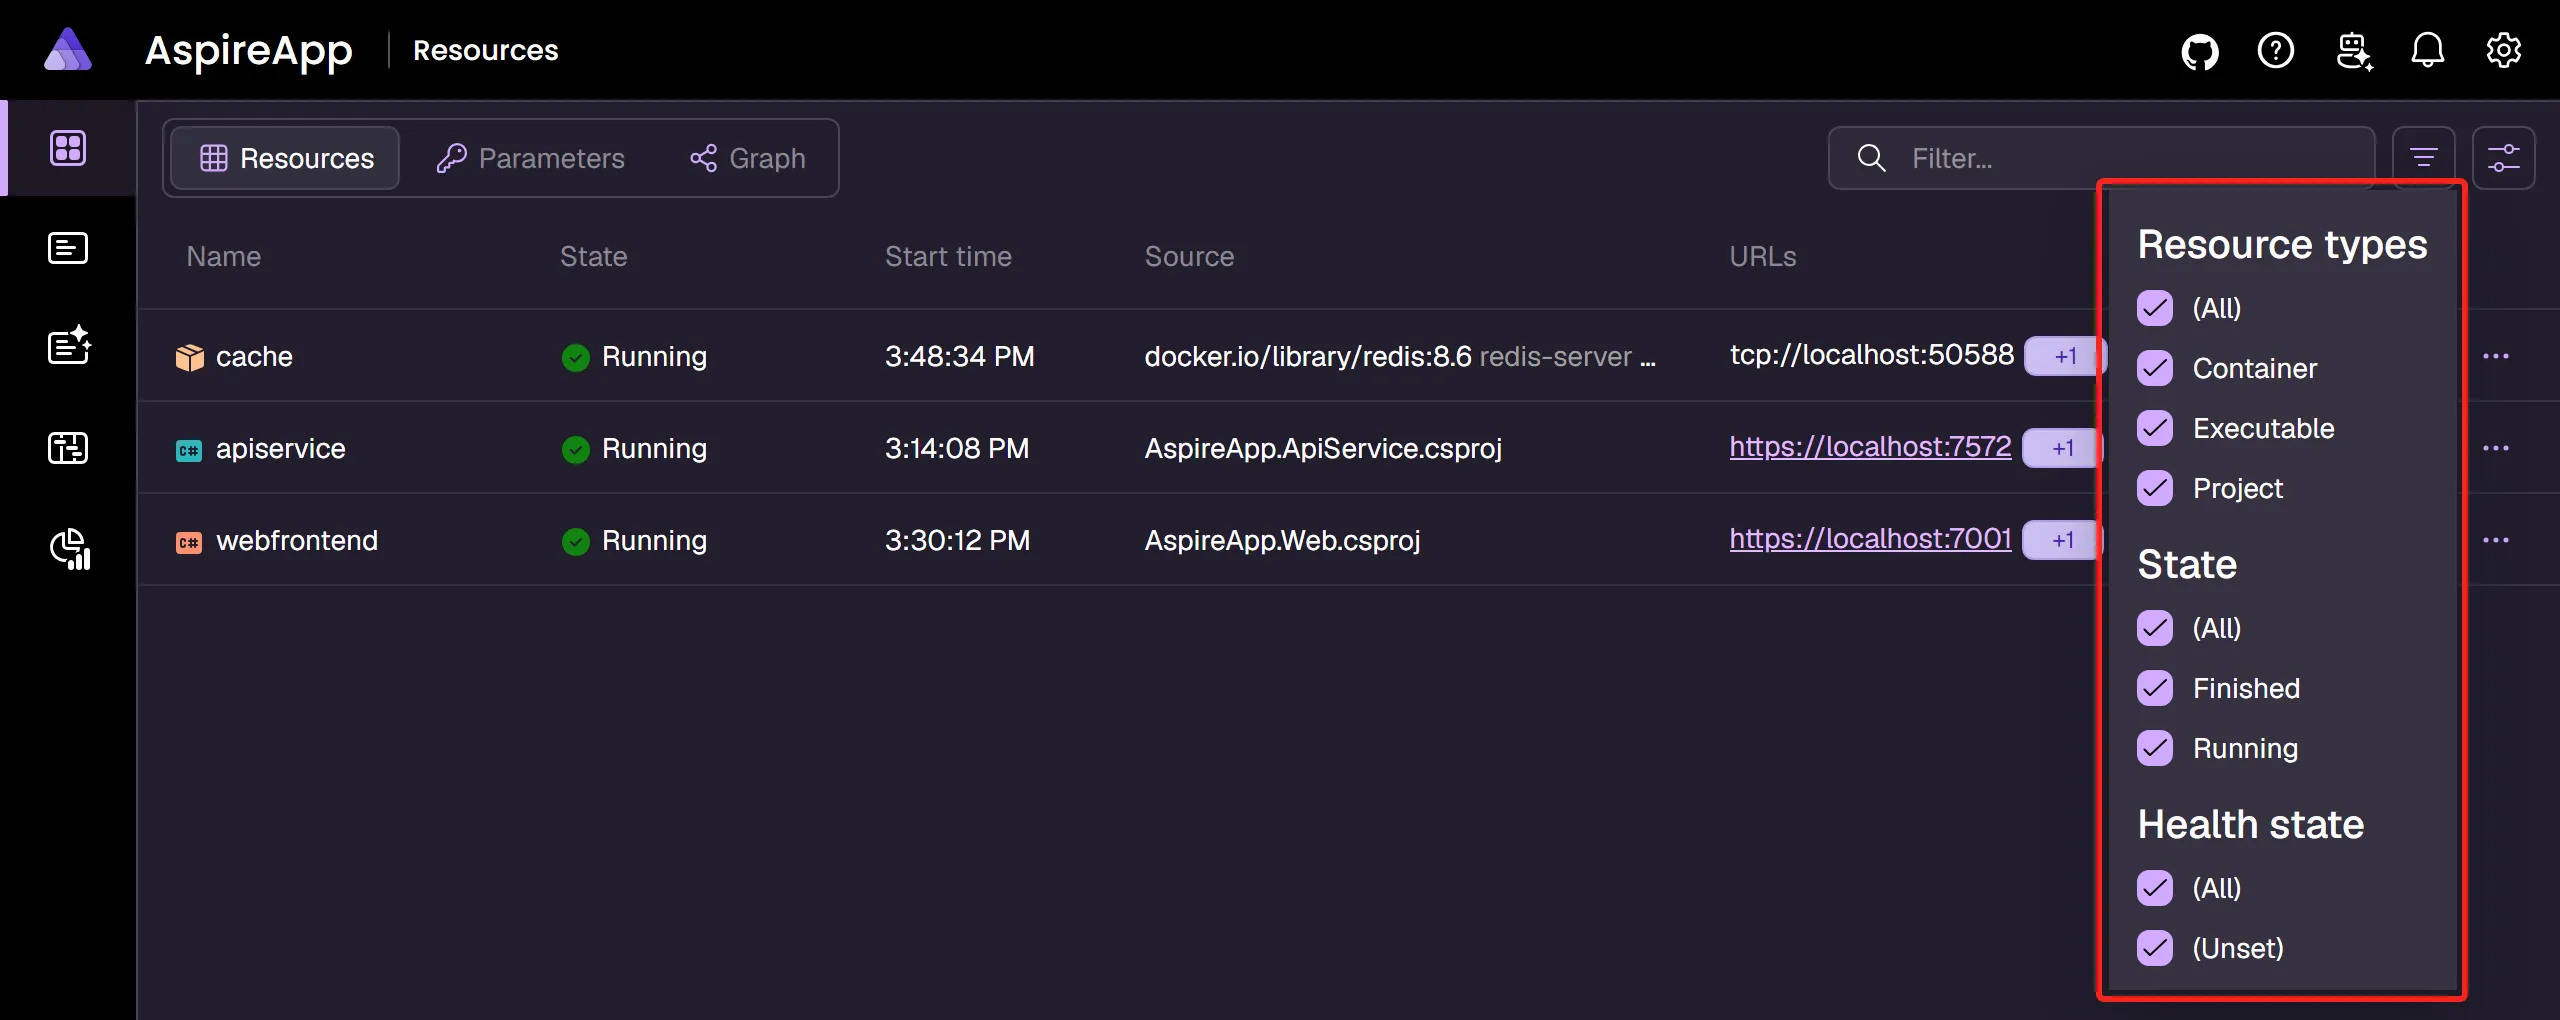Viewport: 2560px width, 1020px height.
Task: Uncheck the Running state filter
Action: coord(2155,748)
